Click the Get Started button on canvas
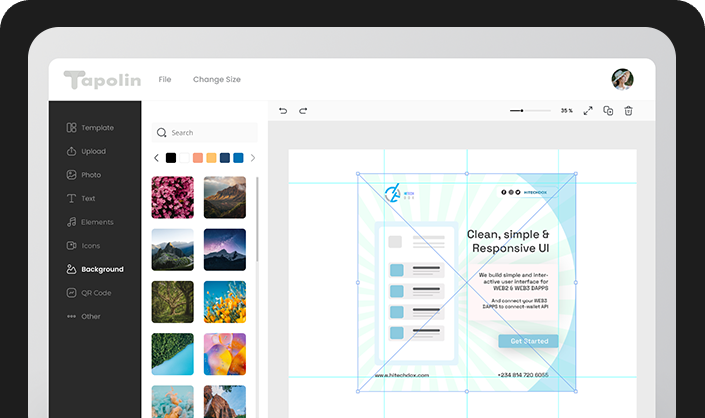 click(529, 341)
